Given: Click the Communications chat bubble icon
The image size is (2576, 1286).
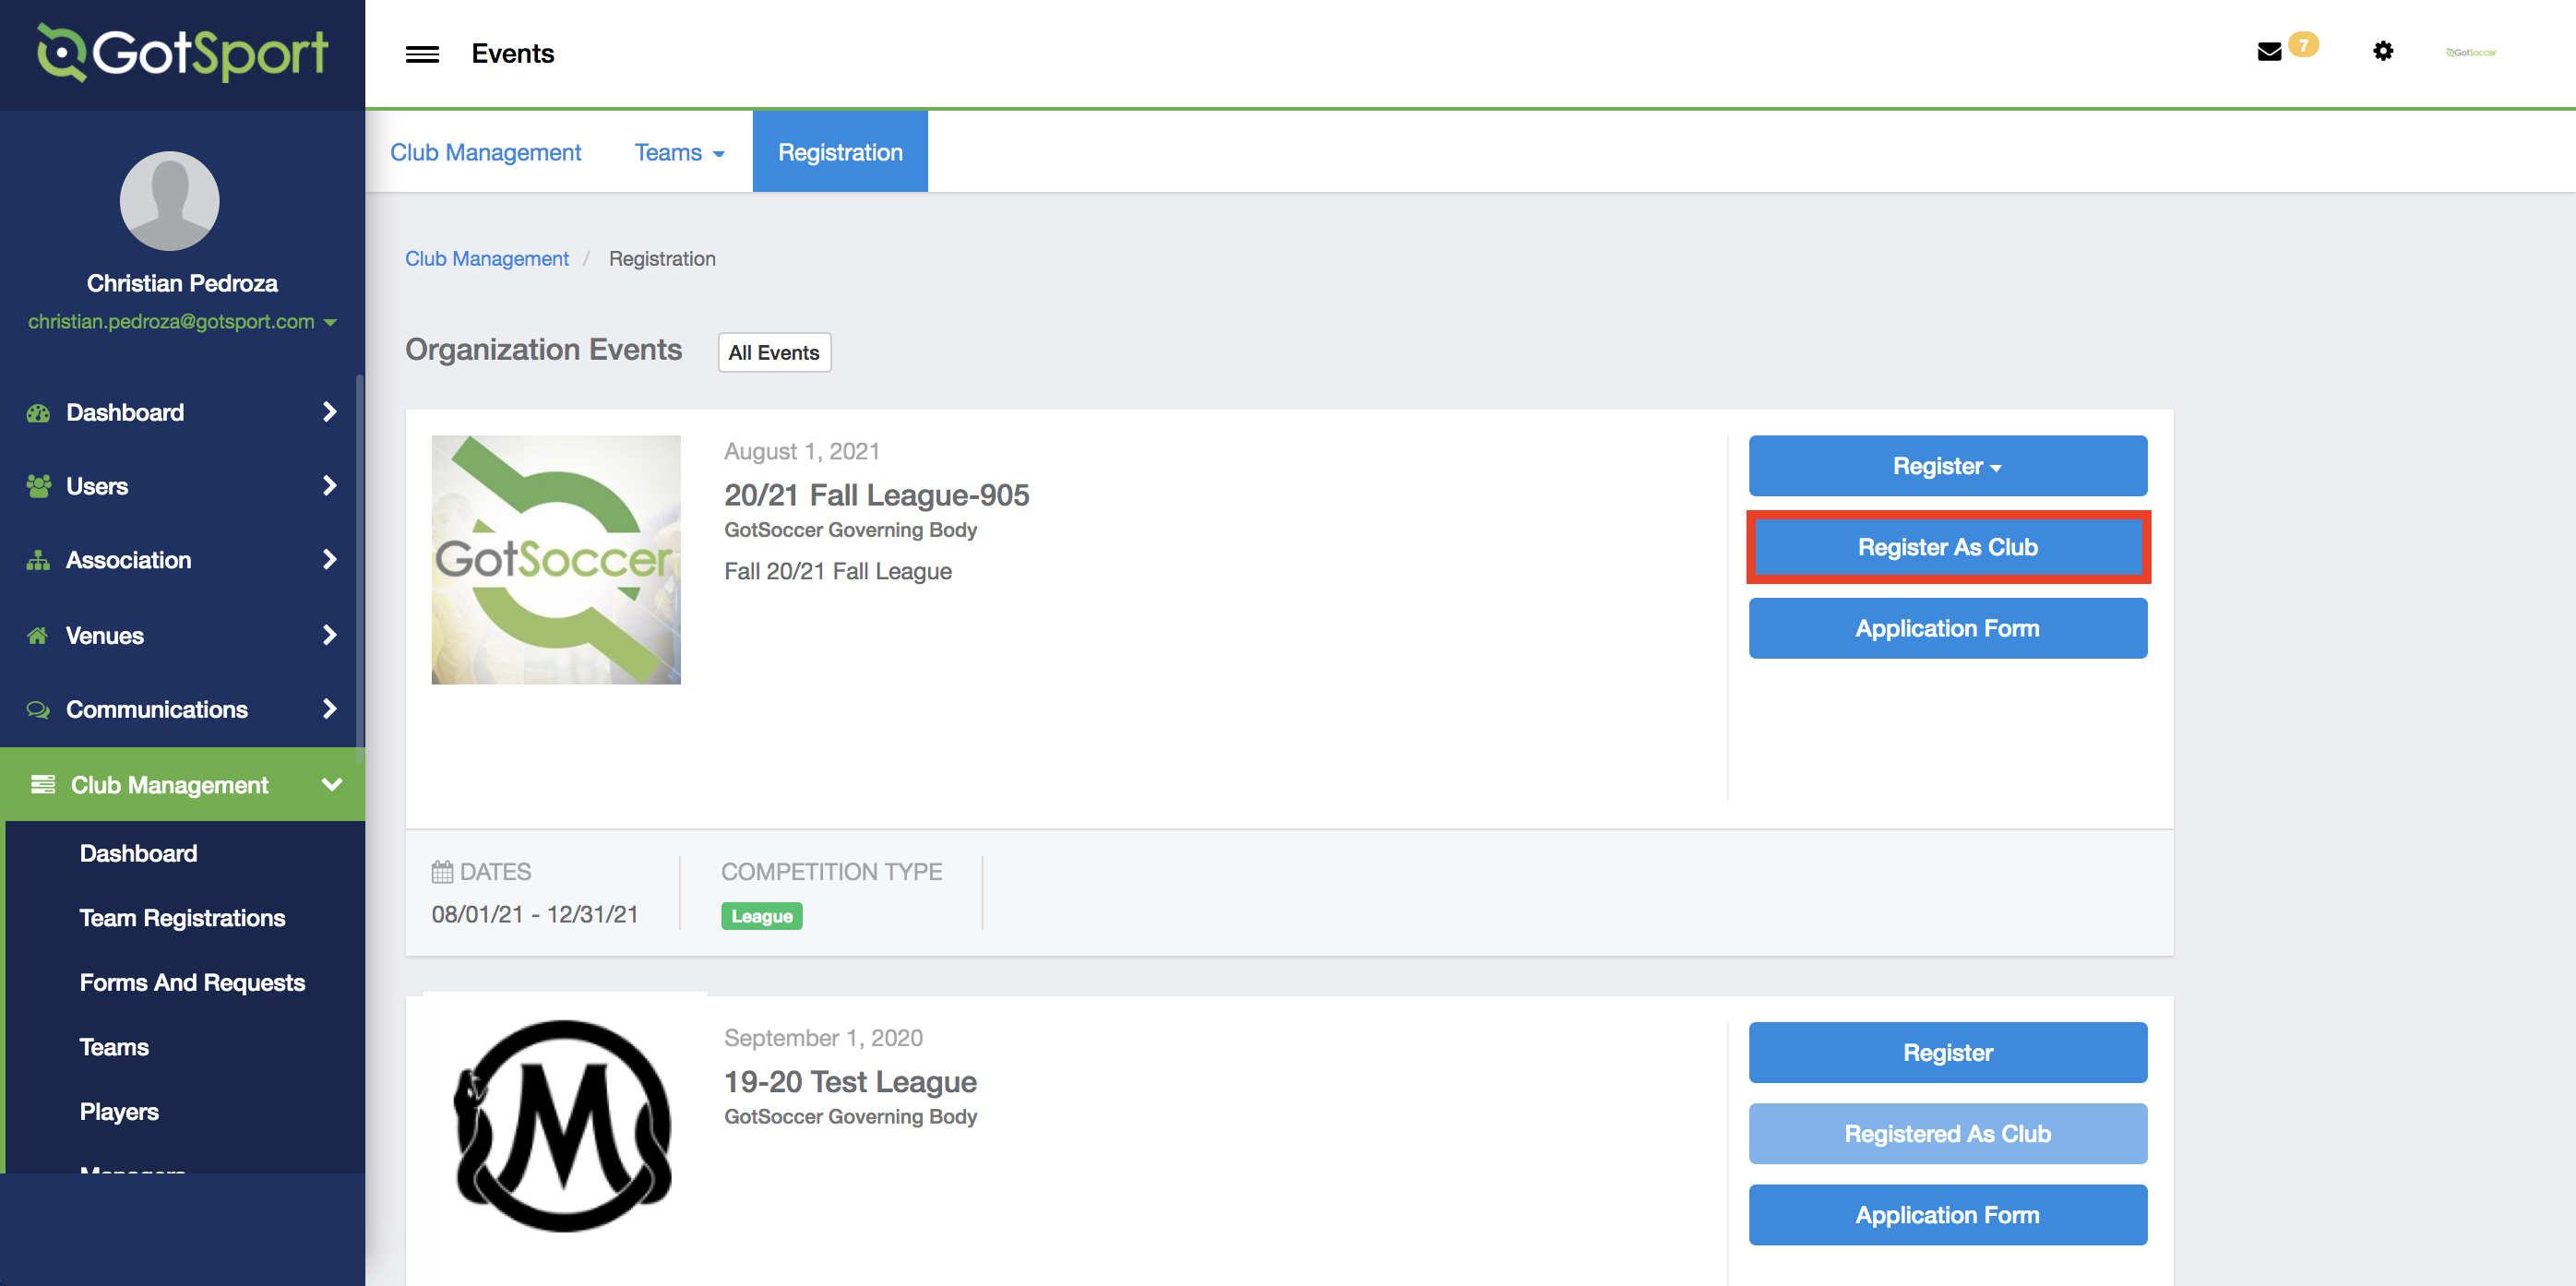Looking at the screenshot, I should (x=38, y=709).
